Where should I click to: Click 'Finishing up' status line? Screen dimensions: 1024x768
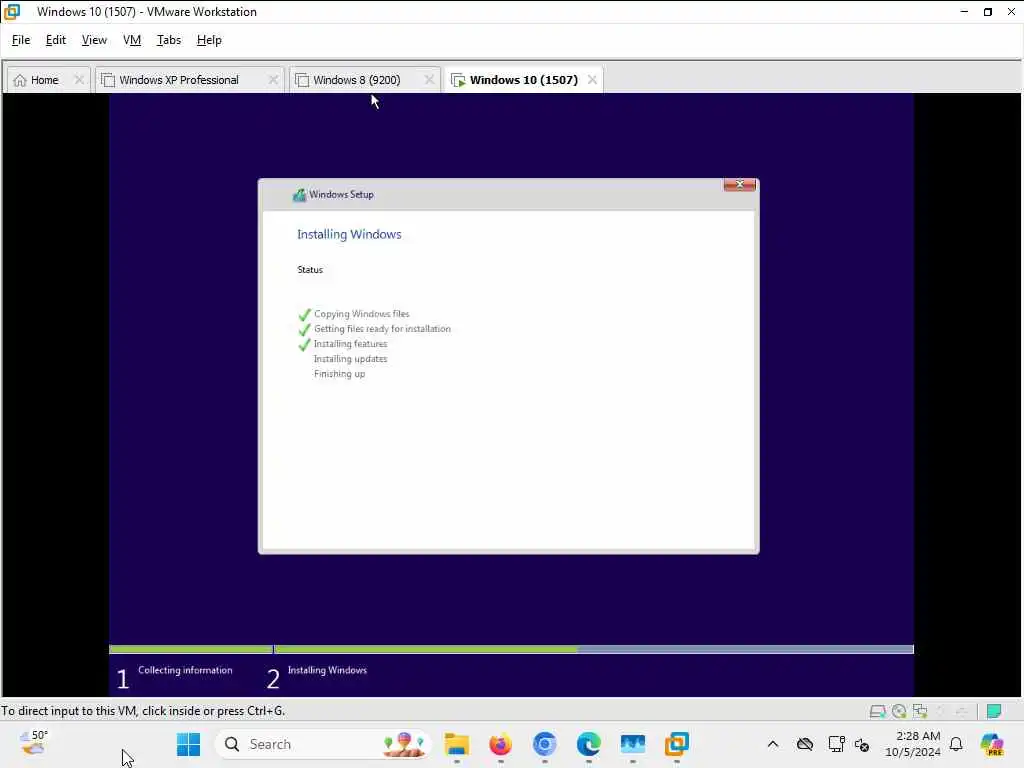coord(340,374)
